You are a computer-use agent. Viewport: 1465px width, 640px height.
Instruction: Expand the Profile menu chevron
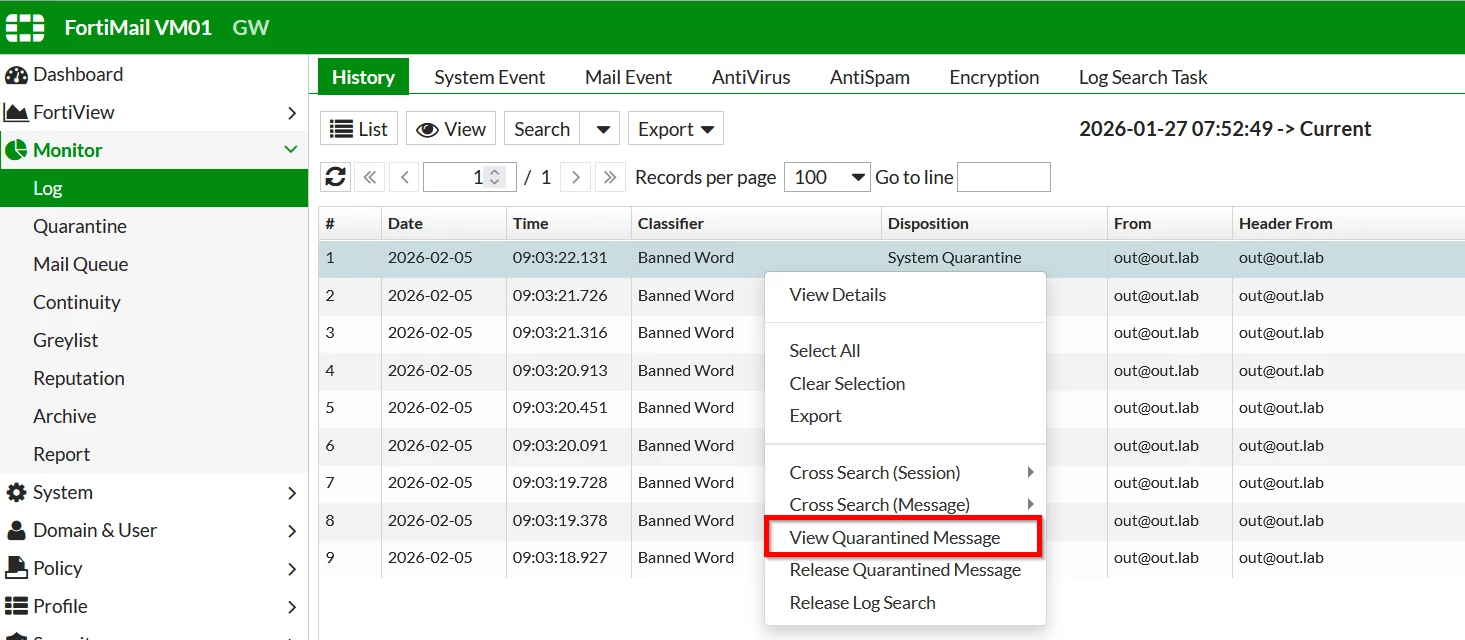click(x=292, y=607)
